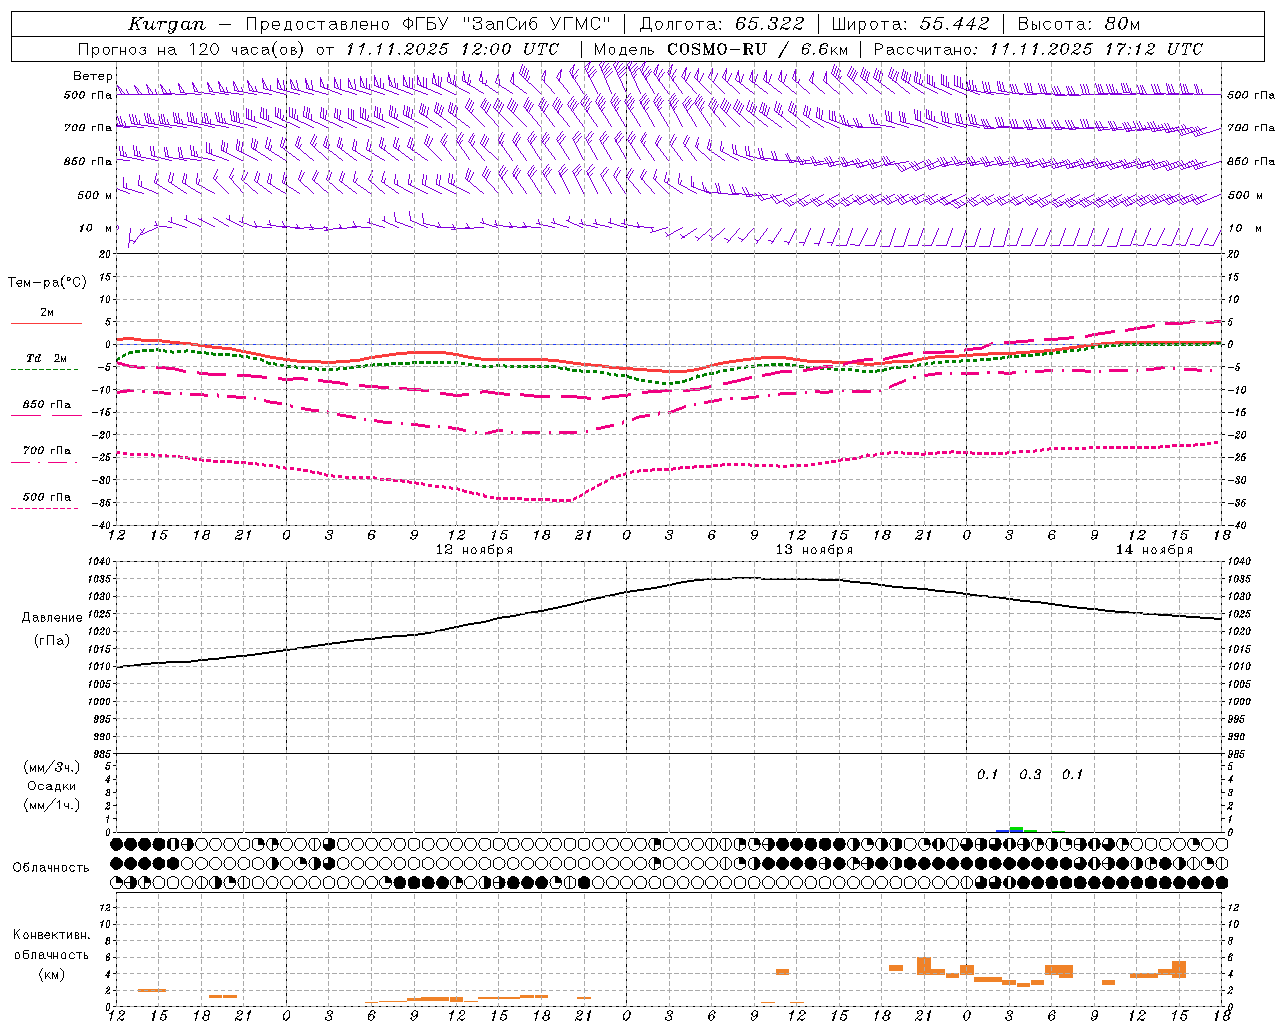The image size is (1280, 1024).
Task: Select the text "Предоставлено ФГБУ "ЗапСиб УГМС""
Action: (x=428, y=24)
